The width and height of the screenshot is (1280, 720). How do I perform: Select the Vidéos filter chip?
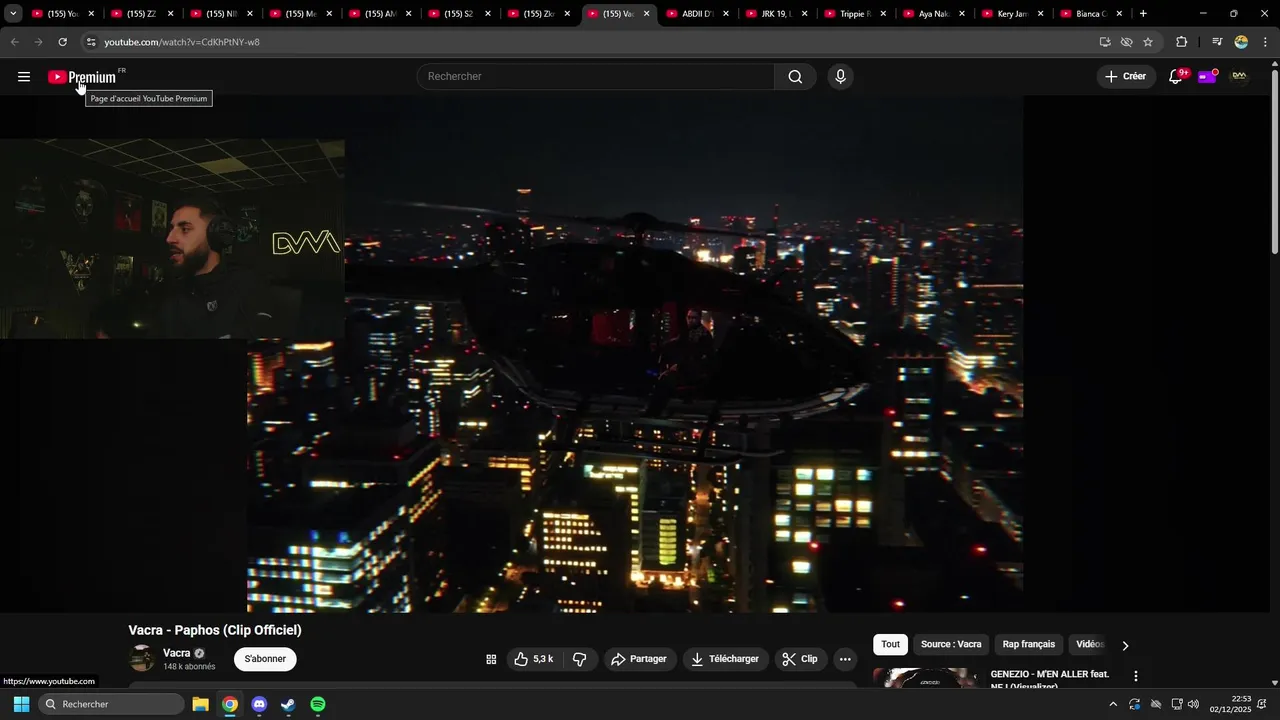click(x=1089, y=644)
